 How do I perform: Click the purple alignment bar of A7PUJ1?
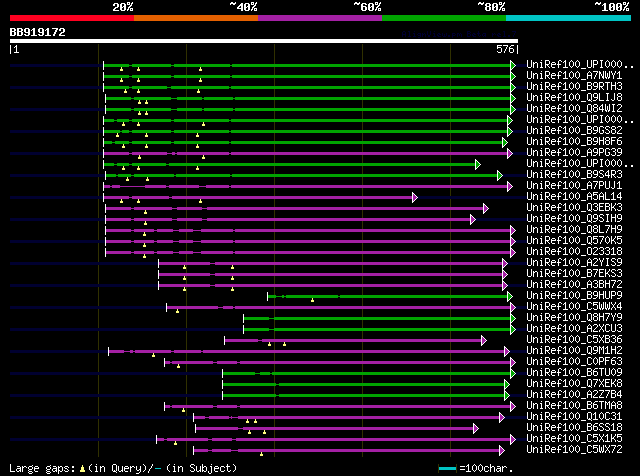[x=306, y=187]
